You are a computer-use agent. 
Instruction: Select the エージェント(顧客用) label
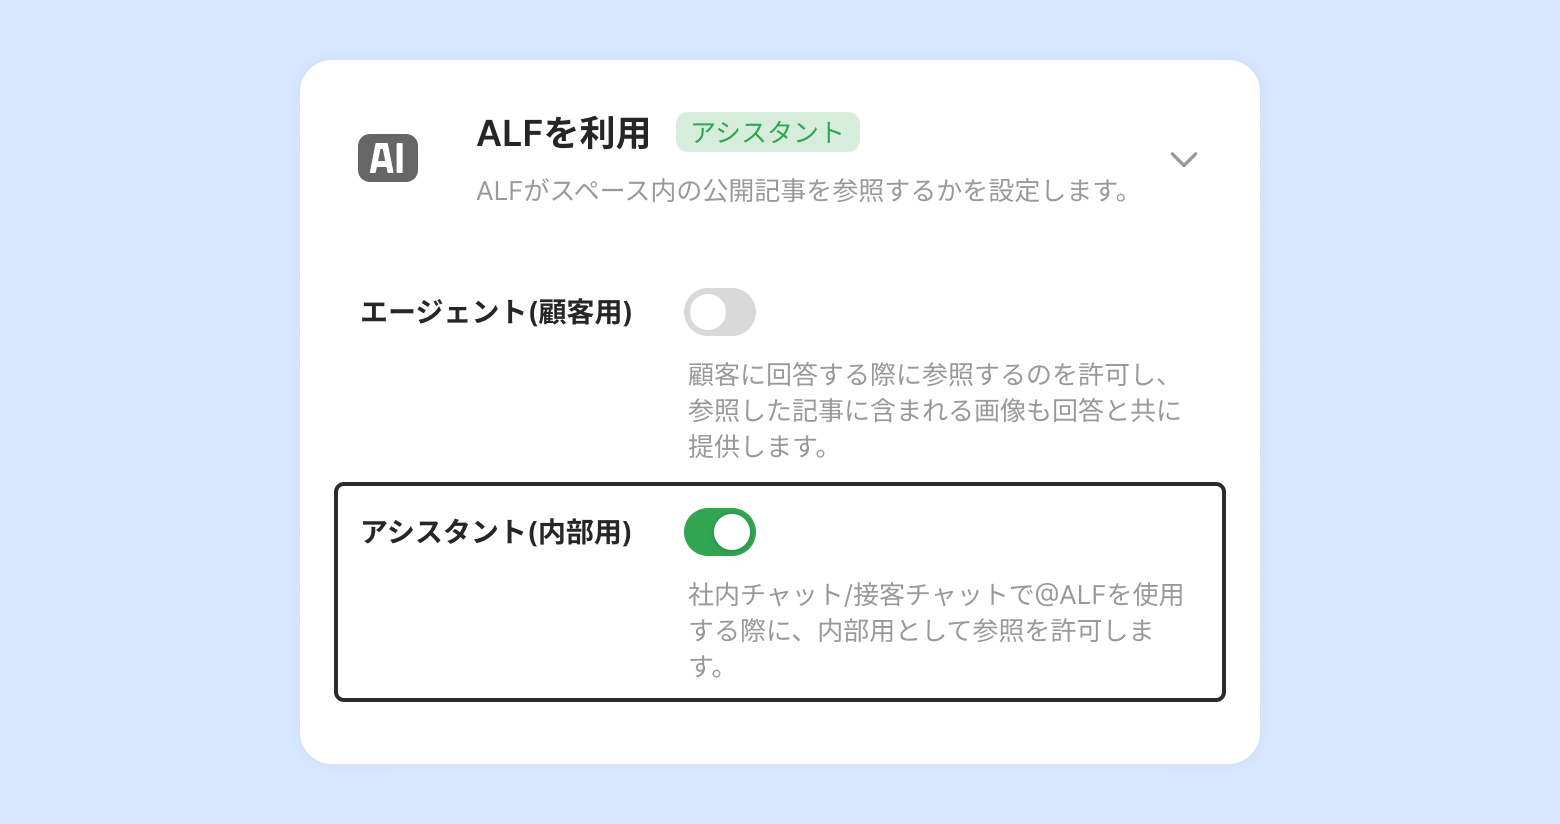tap(496, 313)
